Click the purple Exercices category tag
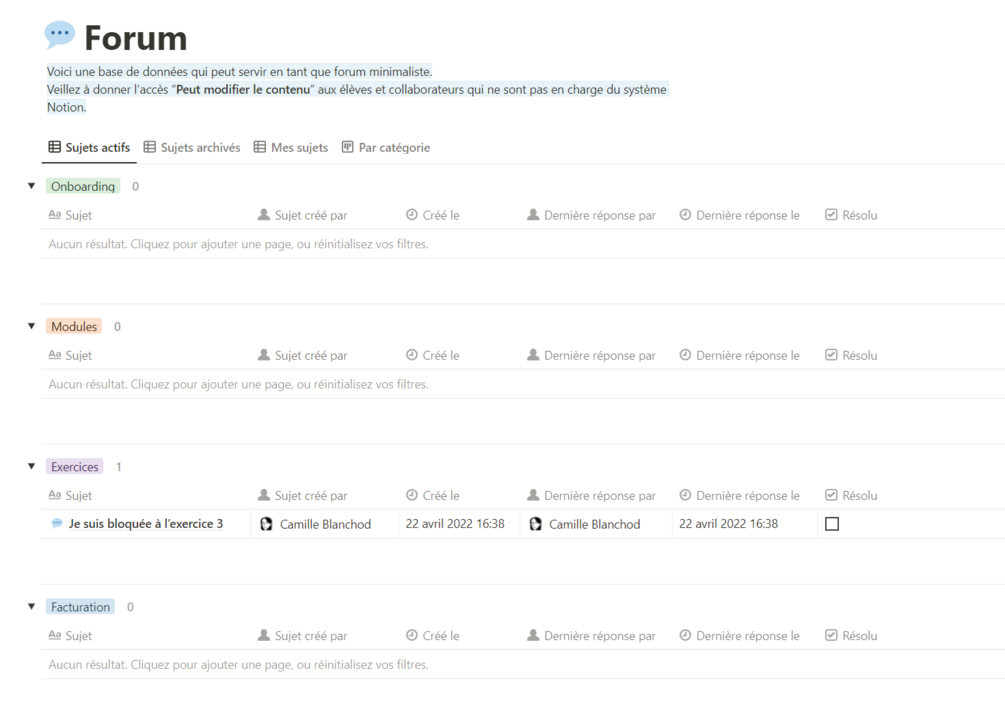The width and height of the screenshot is (1005, 716). point(74,467)
